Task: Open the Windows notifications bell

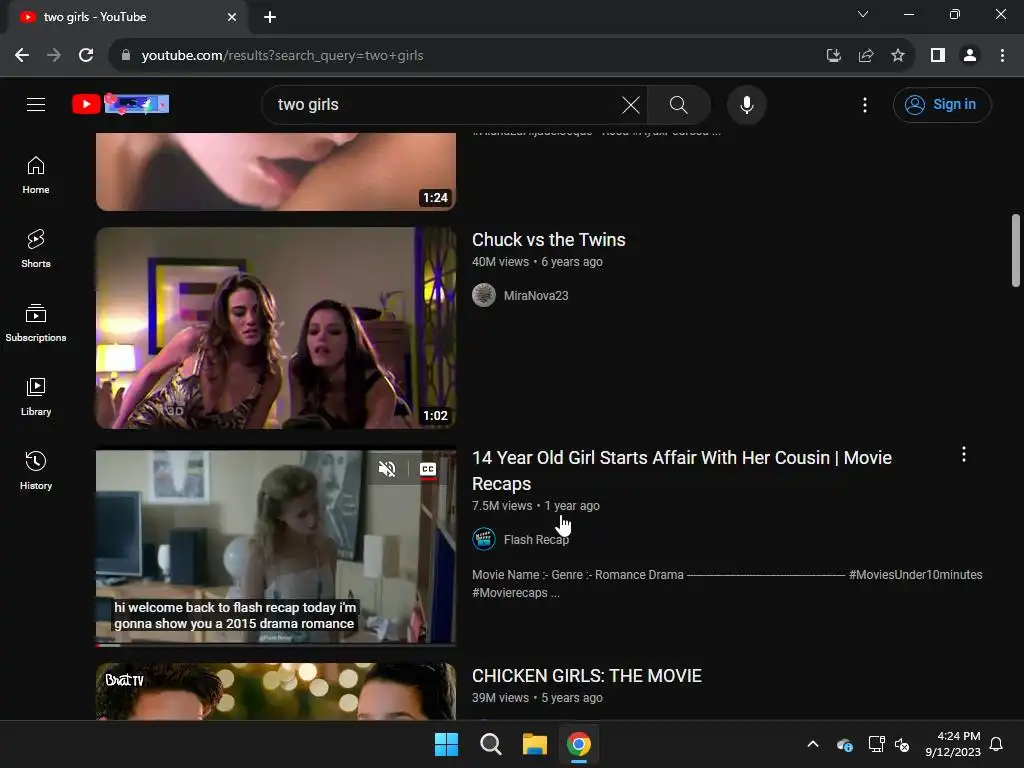Action: (997, 744)
